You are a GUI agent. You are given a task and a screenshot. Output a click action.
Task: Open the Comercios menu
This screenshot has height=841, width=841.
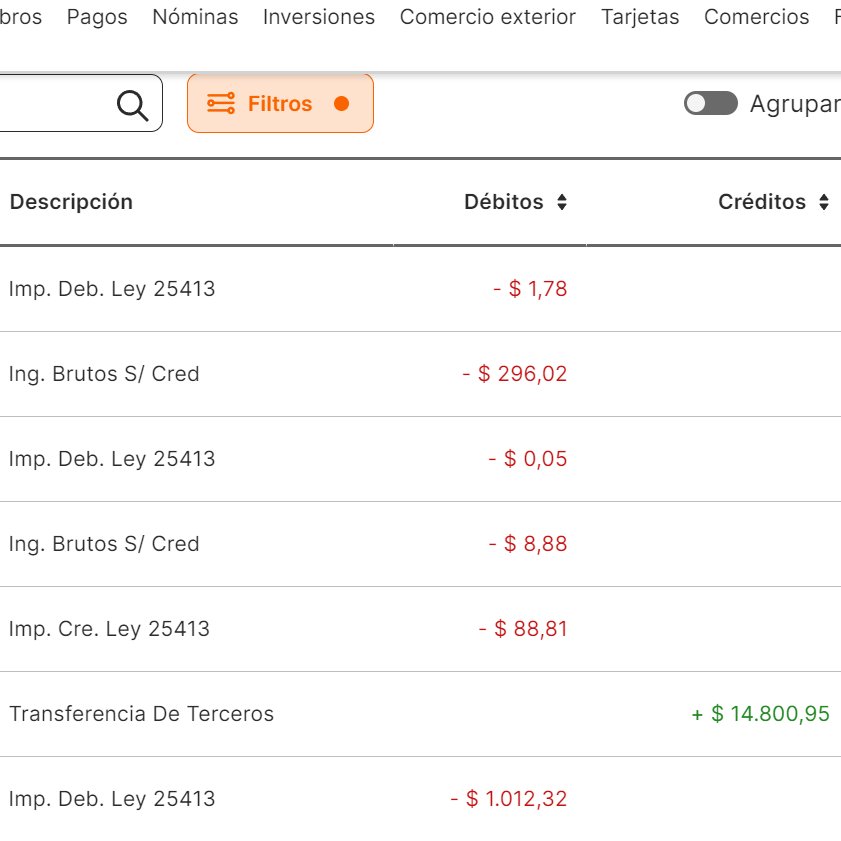point(756,17)
